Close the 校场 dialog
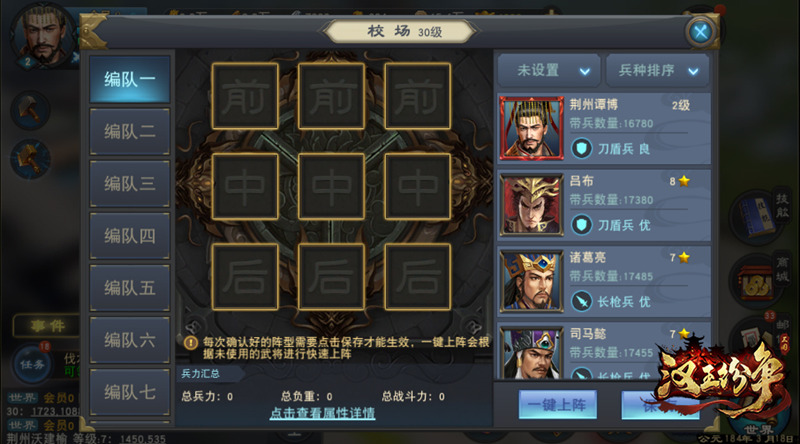This screenshot has height=444, width=800. point(701,32)
